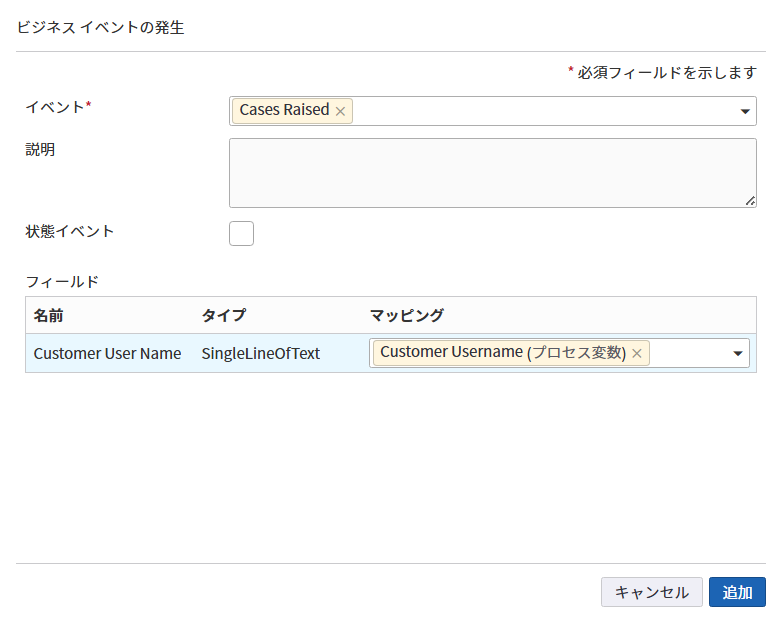Viewport: 784px width, 623px height.
Task: Select the Cases Raised tag label
Action: (284, 111)
